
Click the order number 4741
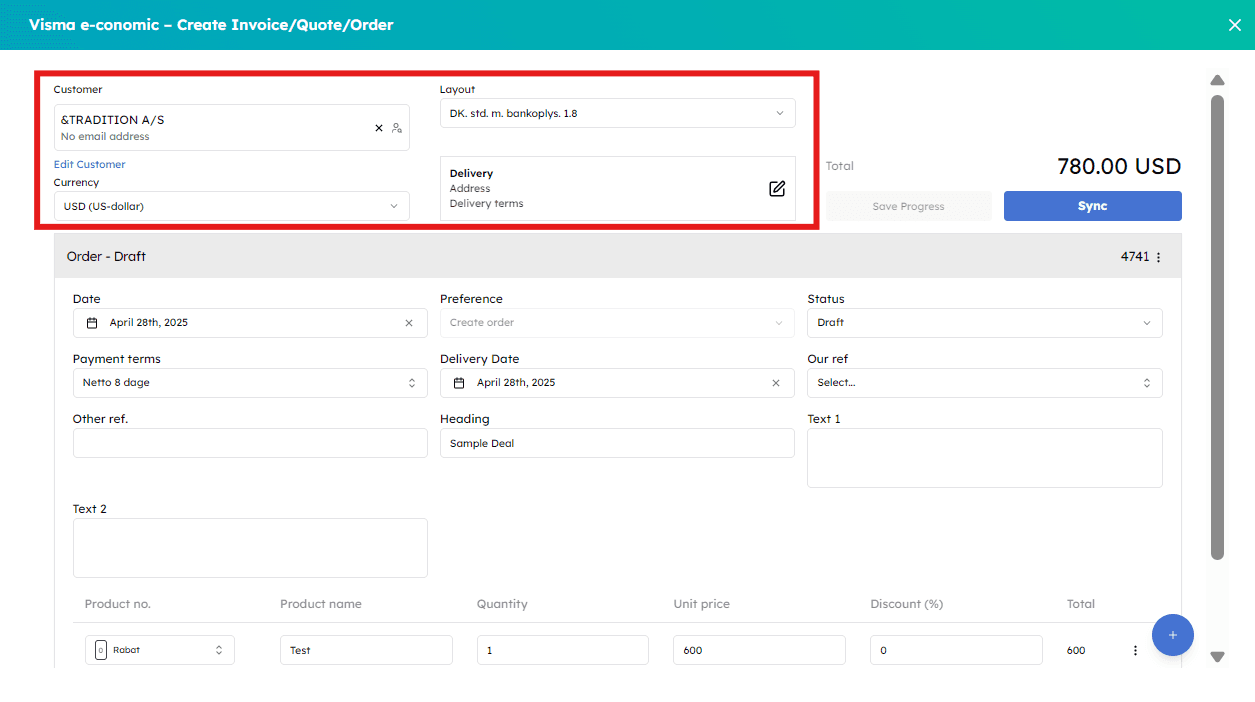click(1135, 257)
